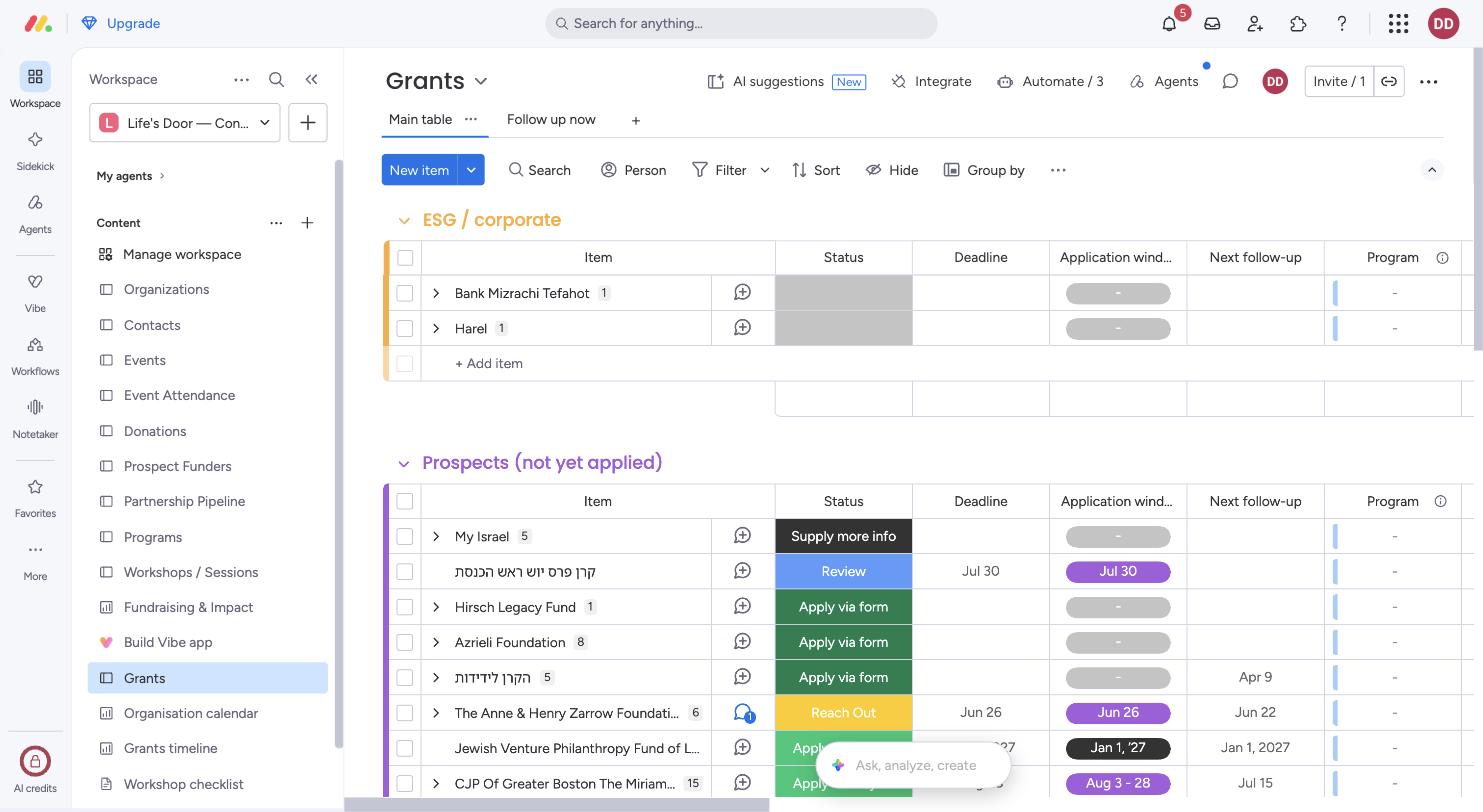Click the AI suggestions button
This screenshot has width=1483, height=812.
(786, 81)
